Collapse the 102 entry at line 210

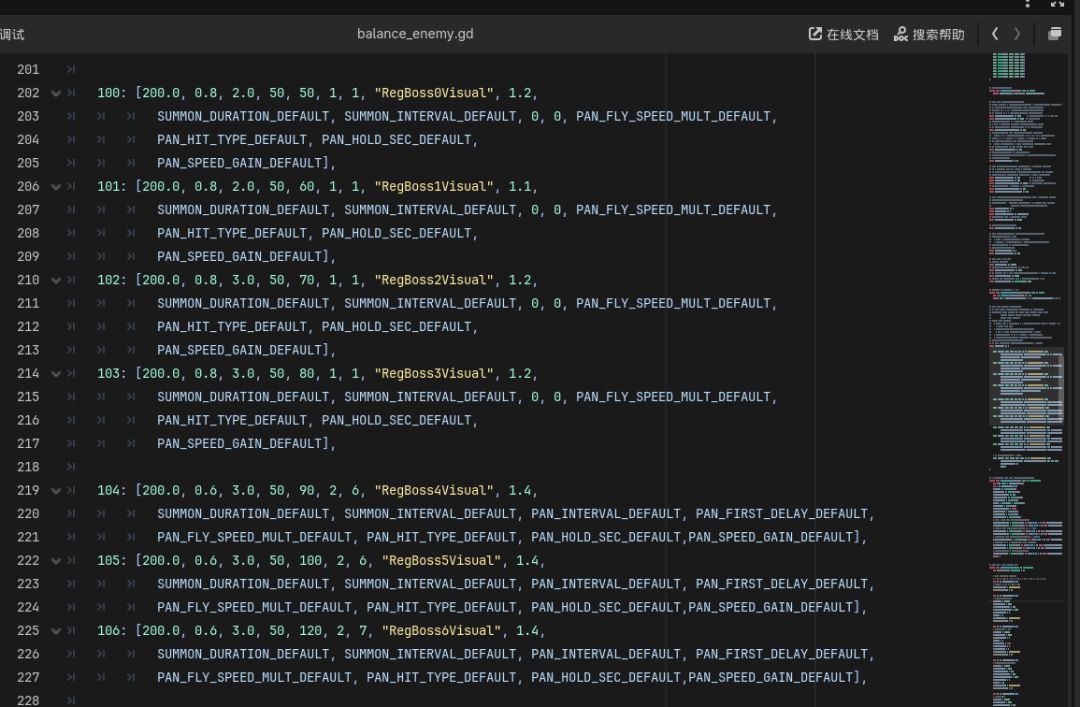tap(56, 280)
